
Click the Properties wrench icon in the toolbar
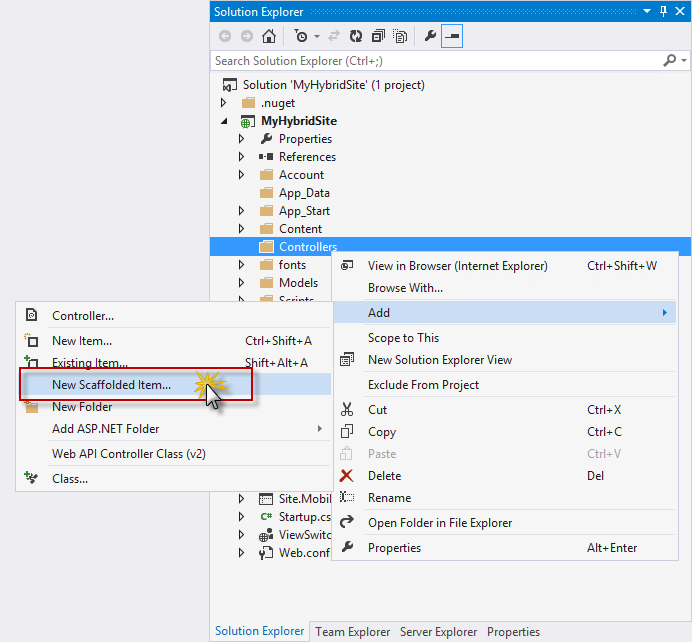click(430, 36)
